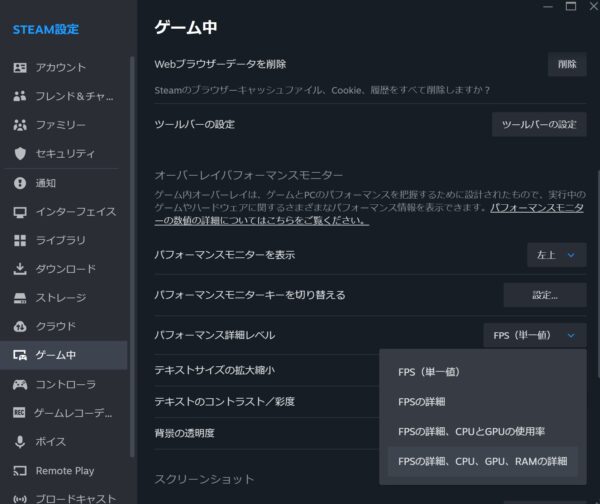Select インターフェイス in sidebar
600x504 pixels.
point(64,212)
